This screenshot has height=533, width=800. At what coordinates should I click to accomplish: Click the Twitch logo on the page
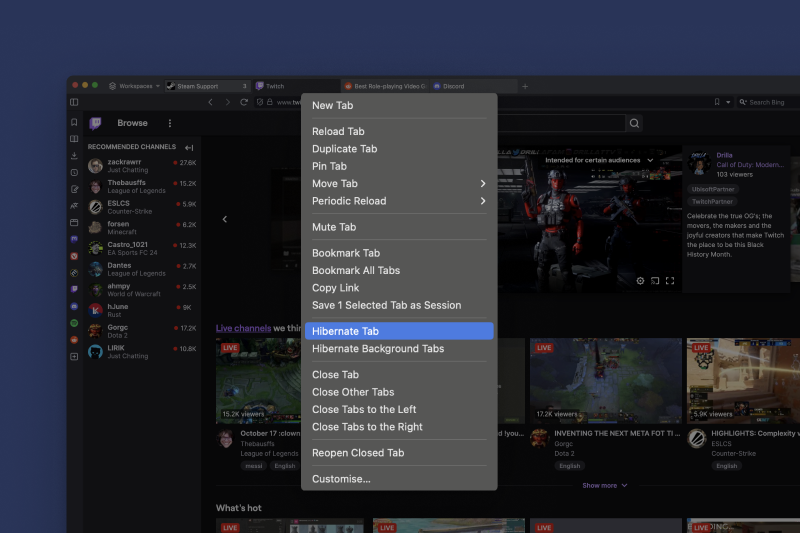coord(95,123)
